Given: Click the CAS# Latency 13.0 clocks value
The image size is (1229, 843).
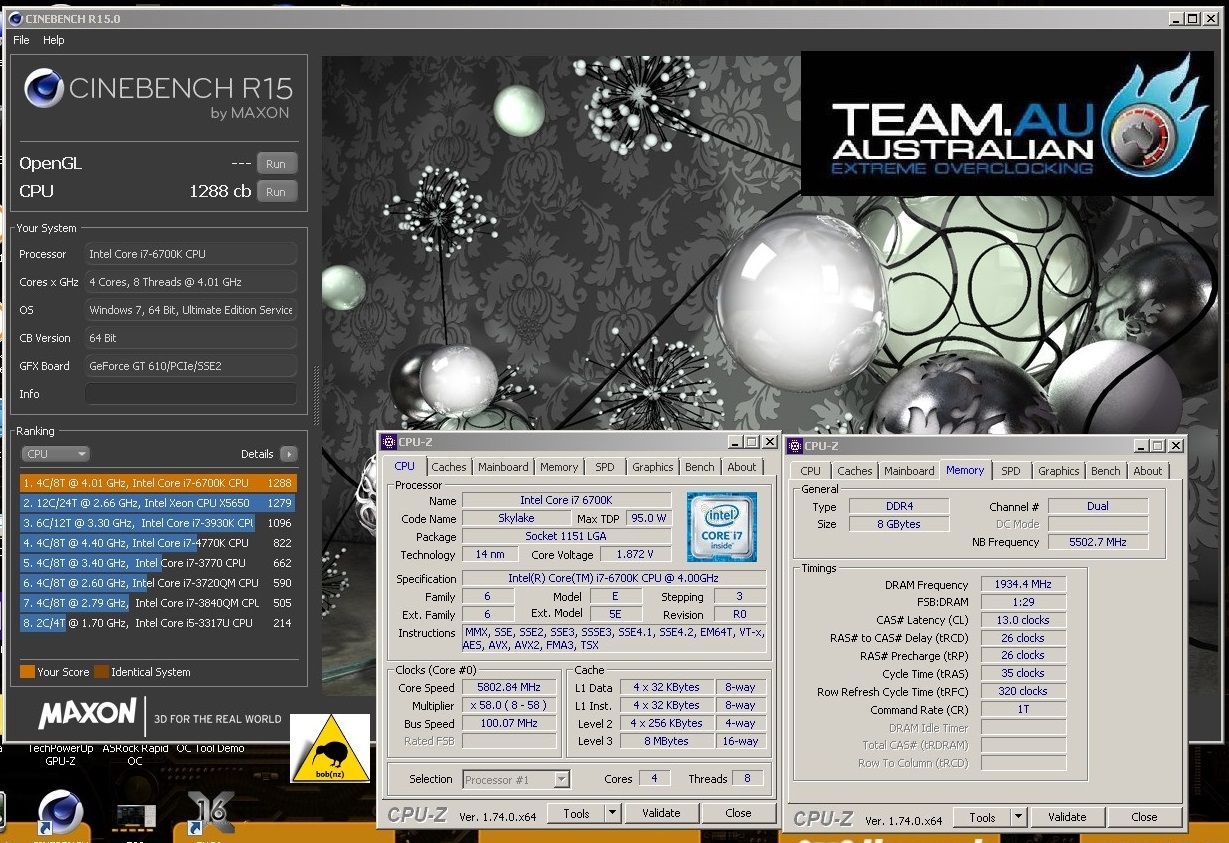Looking at the screenshot, I should pyautogui.click(x=1023, y=620).
